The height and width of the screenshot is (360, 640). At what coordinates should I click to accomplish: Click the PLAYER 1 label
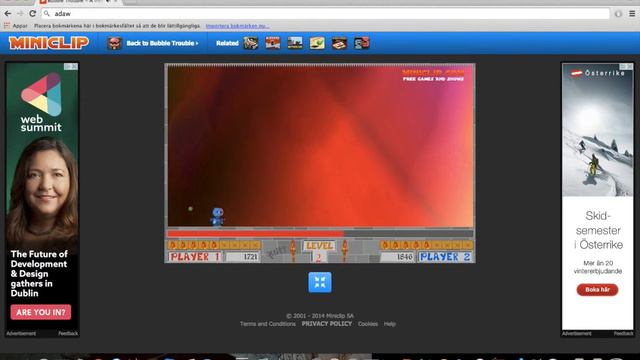click(194, 257)
